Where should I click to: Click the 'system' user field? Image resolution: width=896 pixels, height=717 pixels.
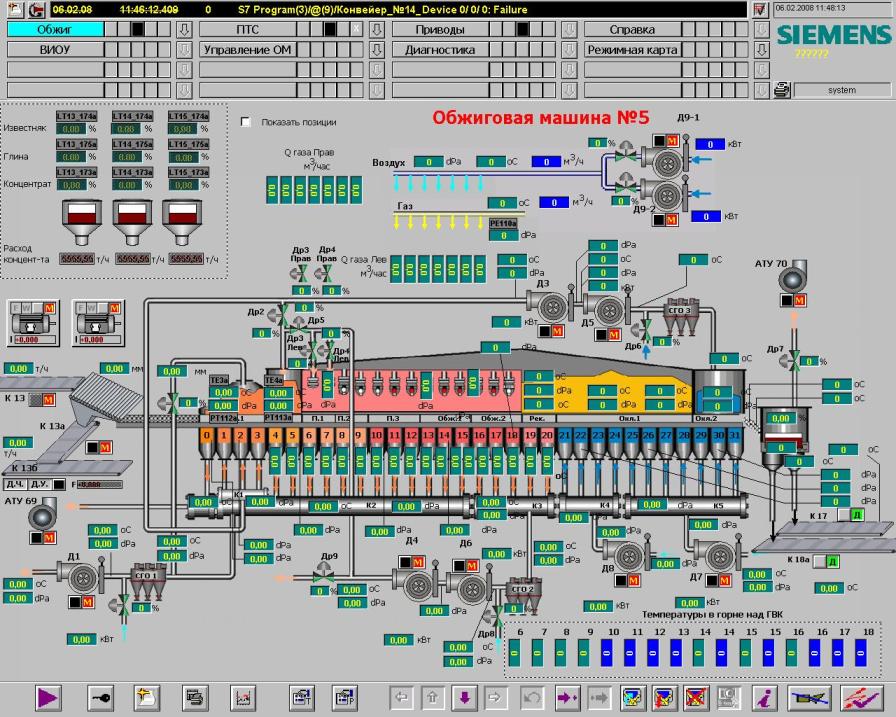pyautogui.click(x=842, y=90)
